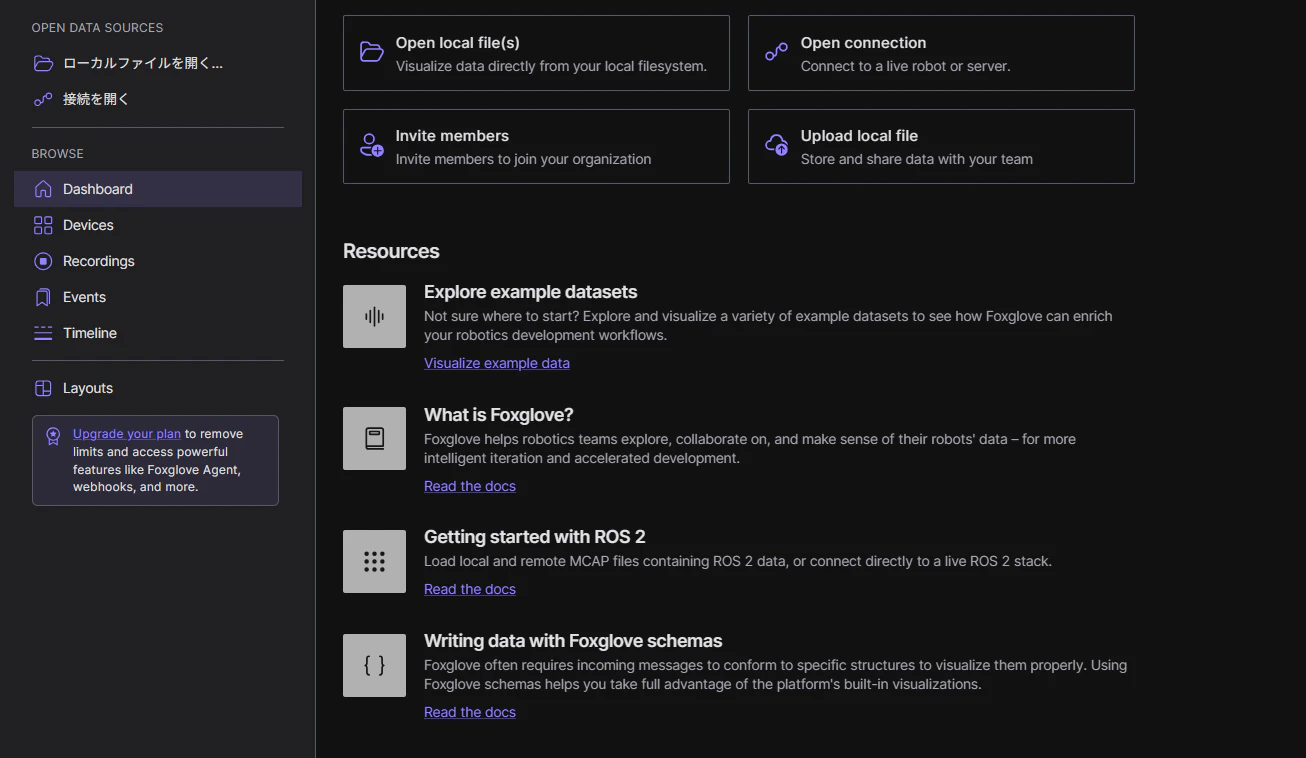Click the Writing data with Foxglove schemas heading
The width and height of the screenshot is (1306, 758).
click(x=573, y=641)
